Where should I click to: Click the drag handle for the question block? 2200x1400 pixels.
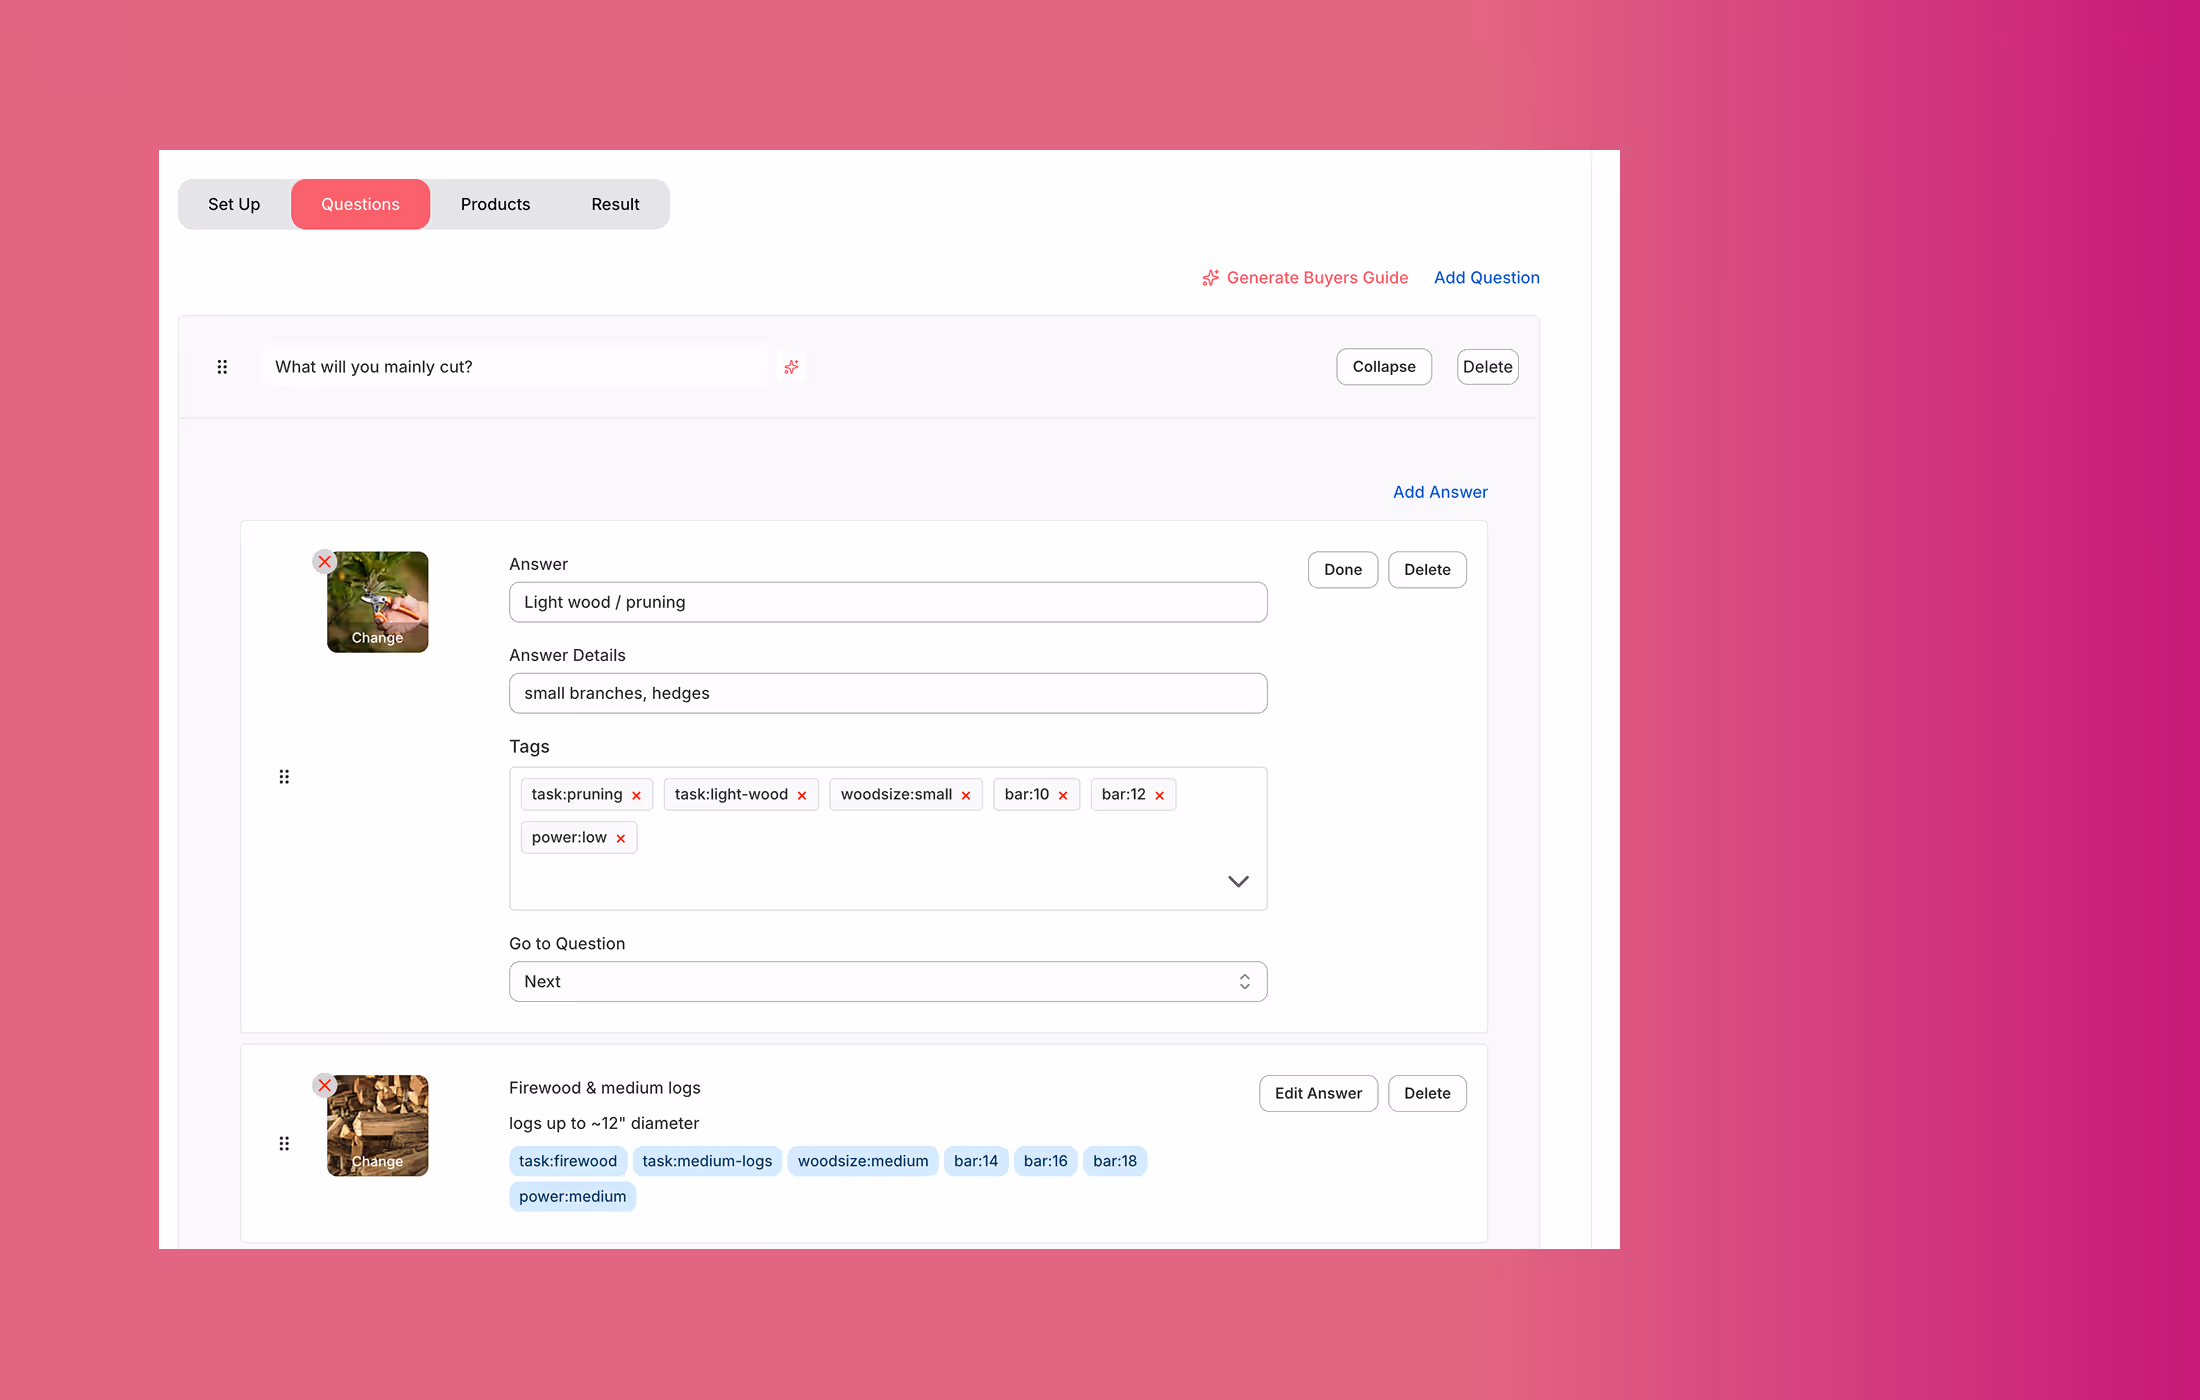click(222, 367)
